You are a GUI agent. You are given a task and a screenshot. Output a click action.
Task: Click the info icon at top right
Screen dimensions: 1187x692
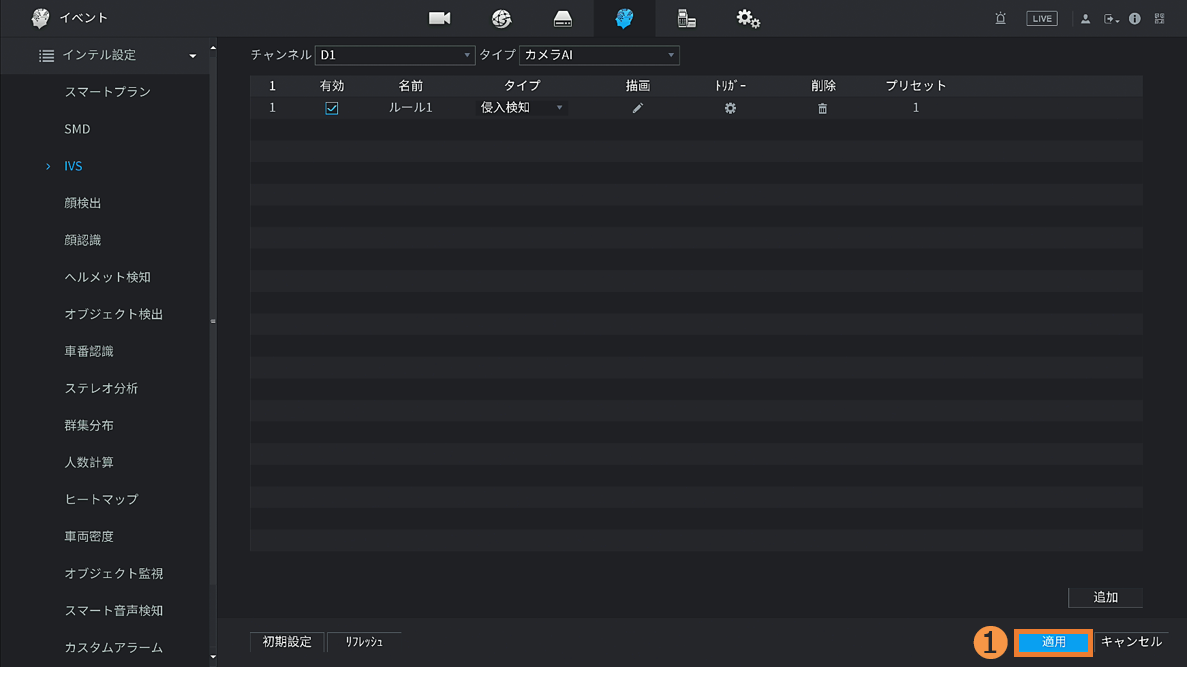click(x=1135, y=18)
